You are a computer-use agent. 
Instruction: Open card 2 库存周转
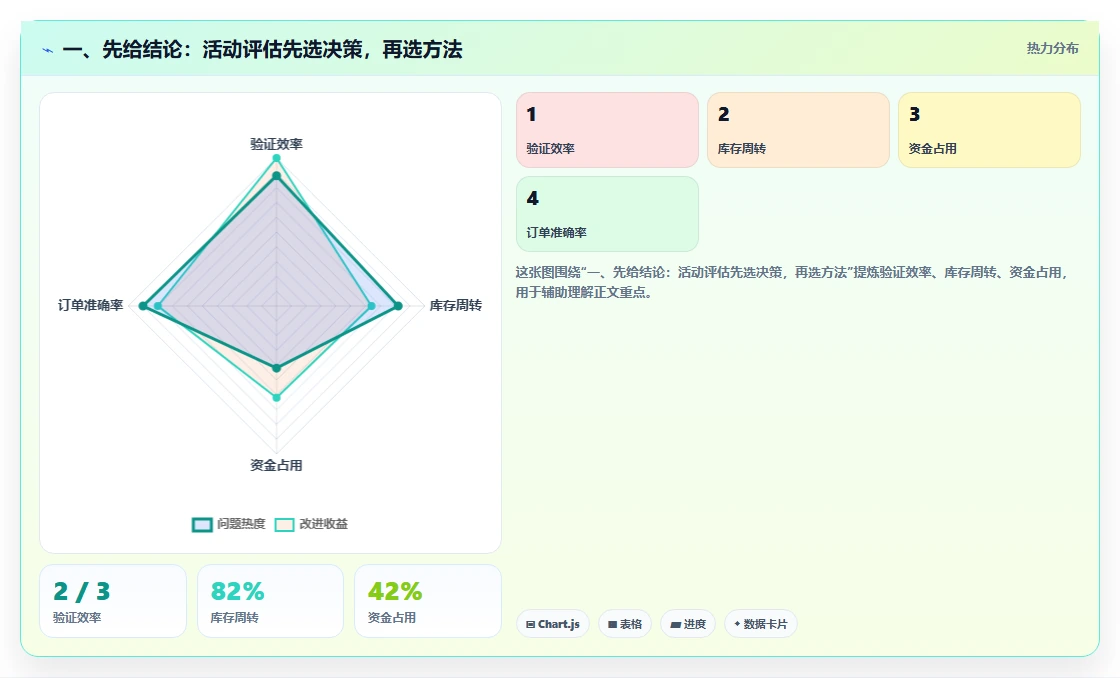(798, 130)
